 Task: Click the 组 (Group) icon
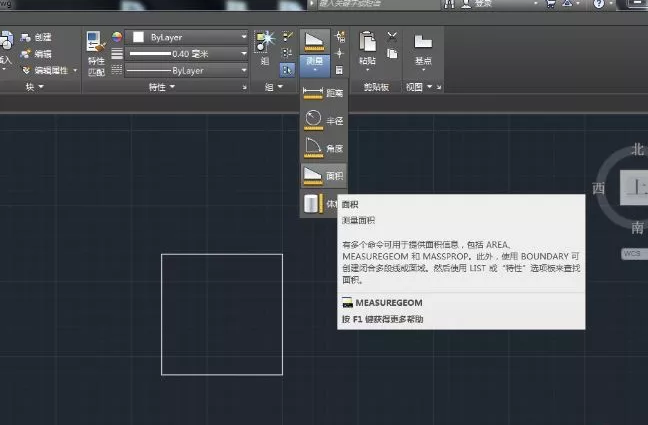tap(265, 43)
